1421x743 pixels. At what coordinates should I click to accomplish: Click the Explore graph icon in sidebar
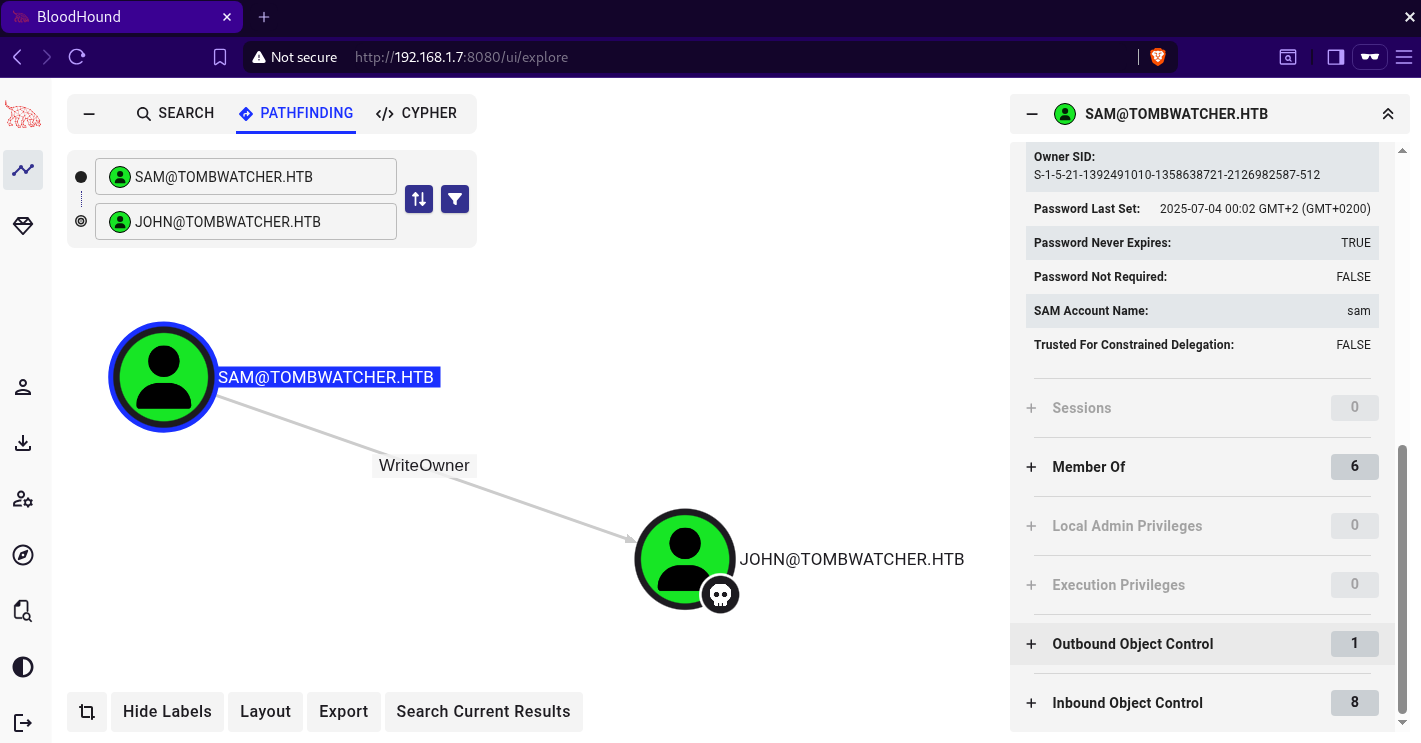(x=23, y=170)
